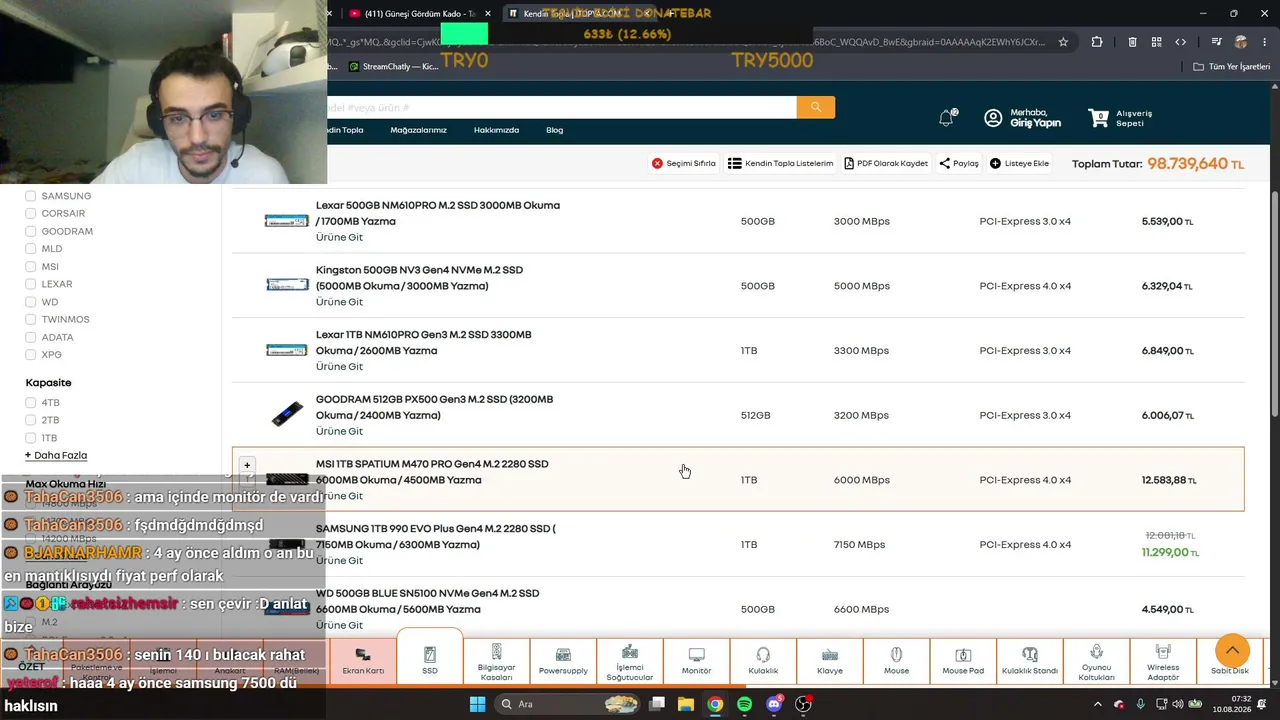1280x720 pixels.
Task: Select the Oyuncu Koltukları category
Action: (x=1096, y=661)
